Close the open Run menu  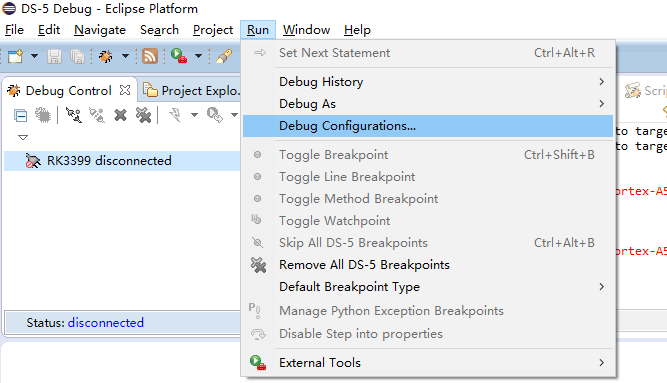pyautogui.click(x=258, y=30)
